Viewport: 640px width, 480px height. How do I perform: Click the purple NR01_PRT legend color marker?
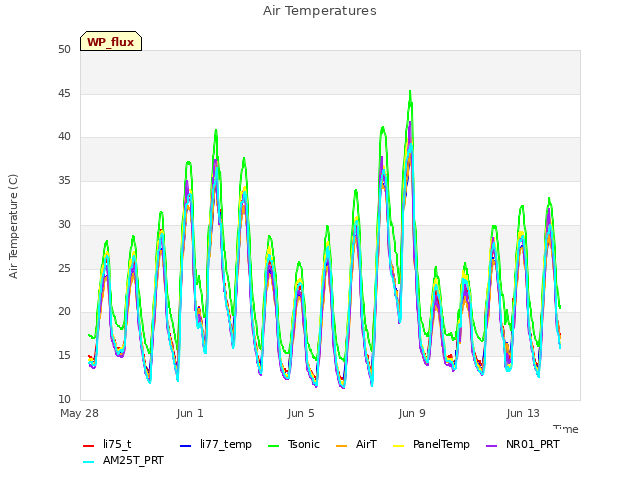tap(491, 445)
